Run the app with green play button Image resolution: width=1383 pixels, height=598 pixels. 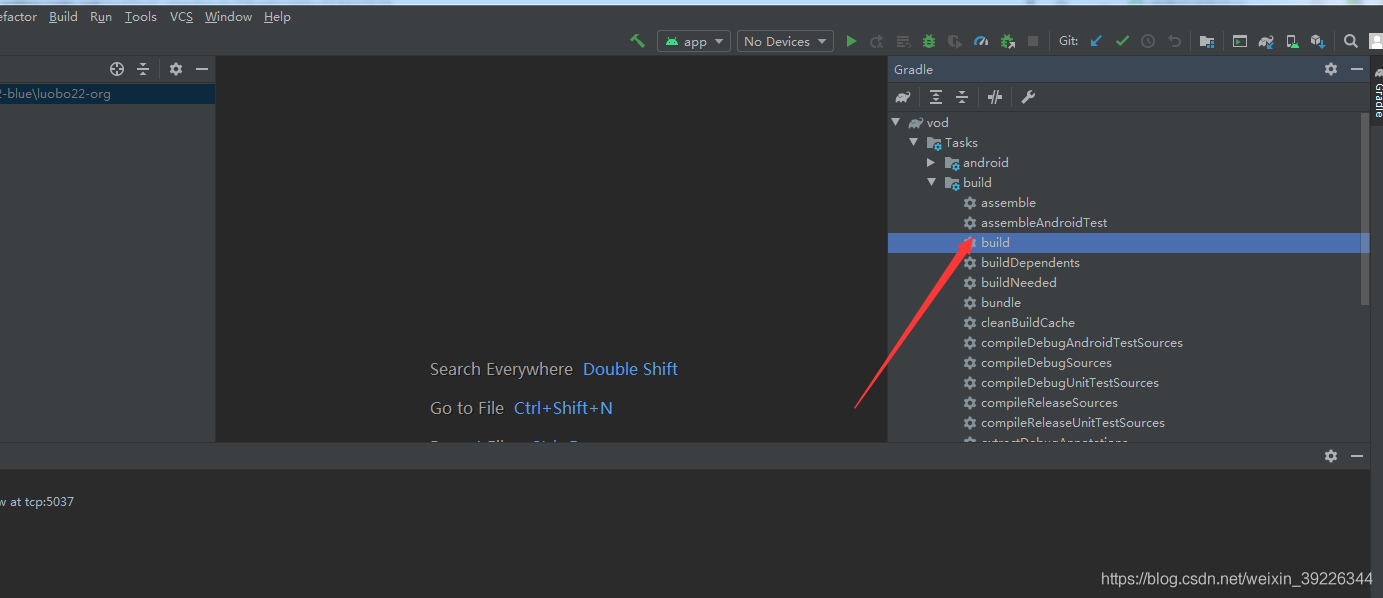pyautogui.click(x=851, y=41)
